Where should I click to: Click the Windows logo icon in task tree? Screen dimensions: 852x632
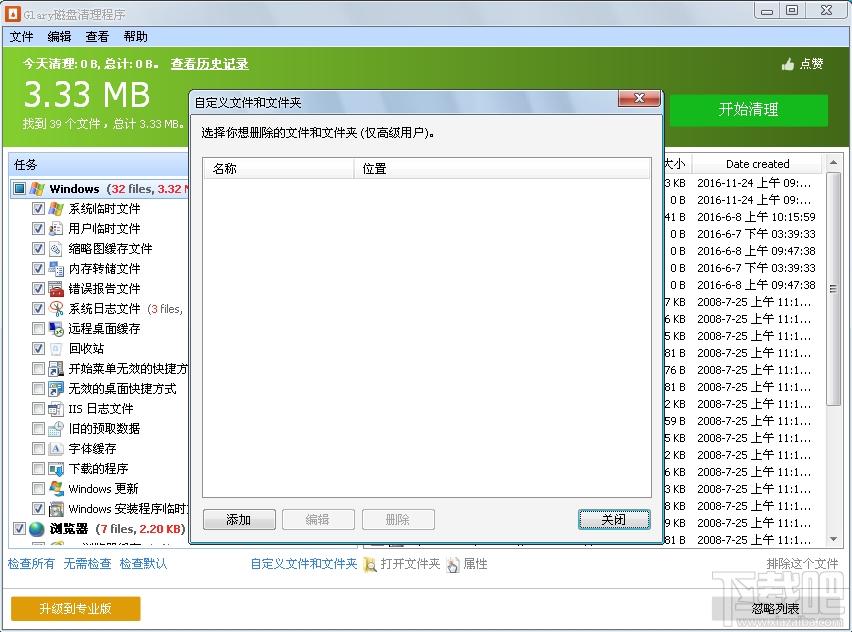[x=37, y=189]
